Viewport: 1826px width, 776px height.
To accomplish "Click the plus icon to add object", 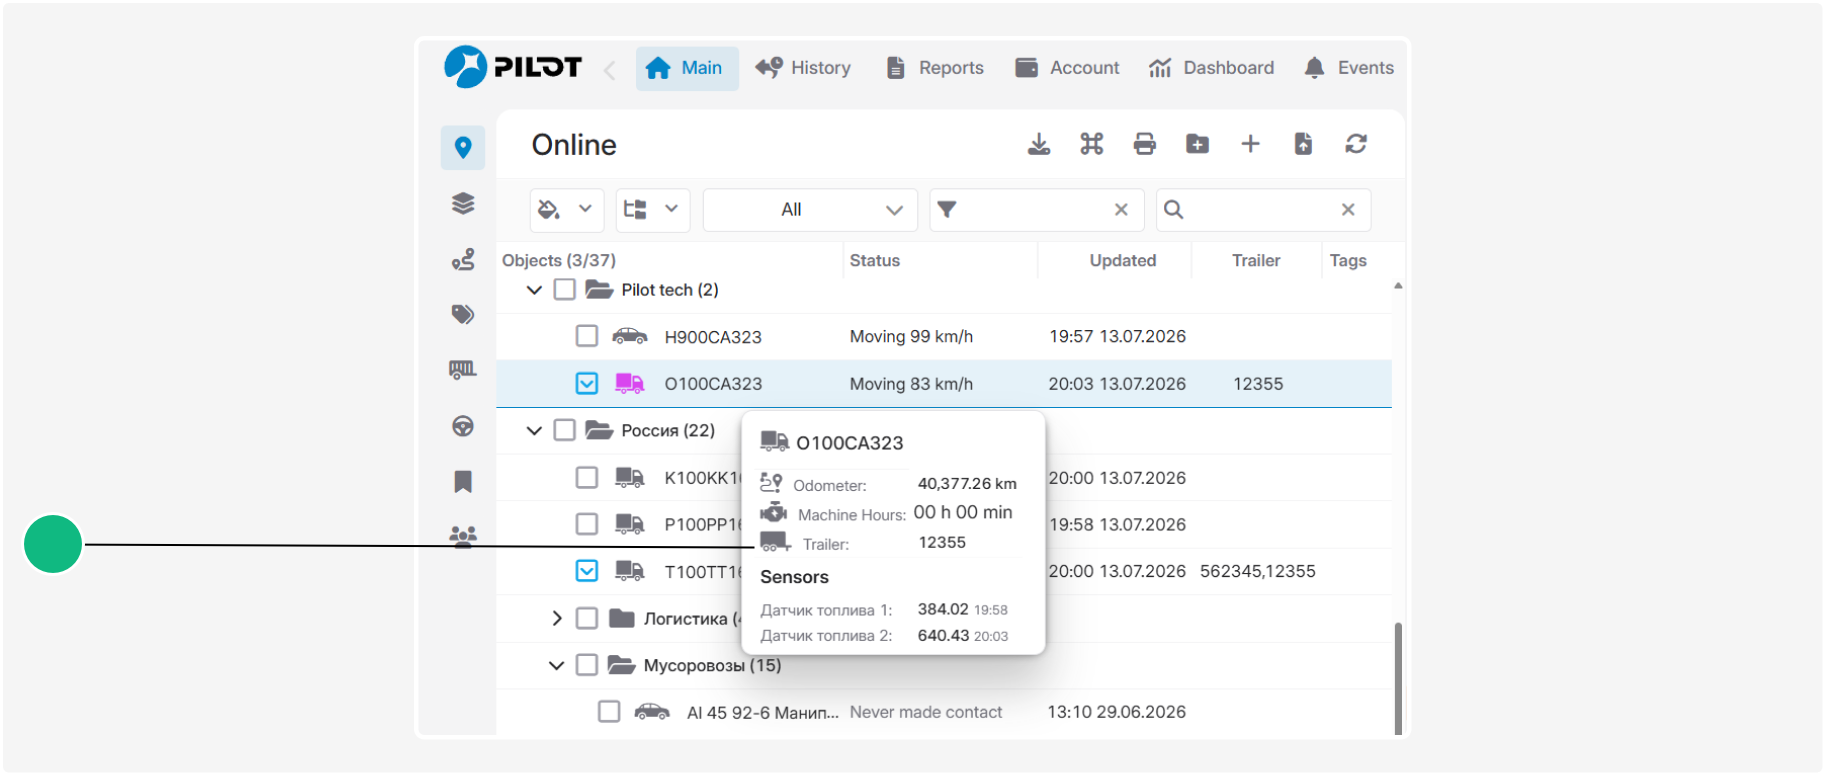I will [1250, 144].
